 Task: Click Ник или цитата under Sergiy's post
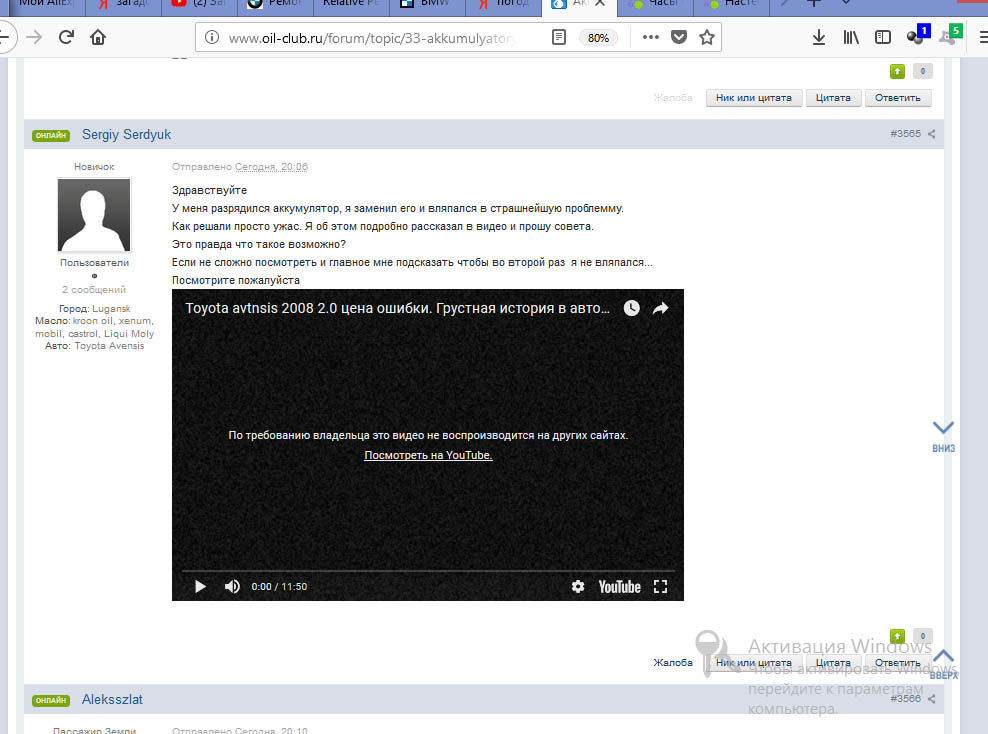754,663
